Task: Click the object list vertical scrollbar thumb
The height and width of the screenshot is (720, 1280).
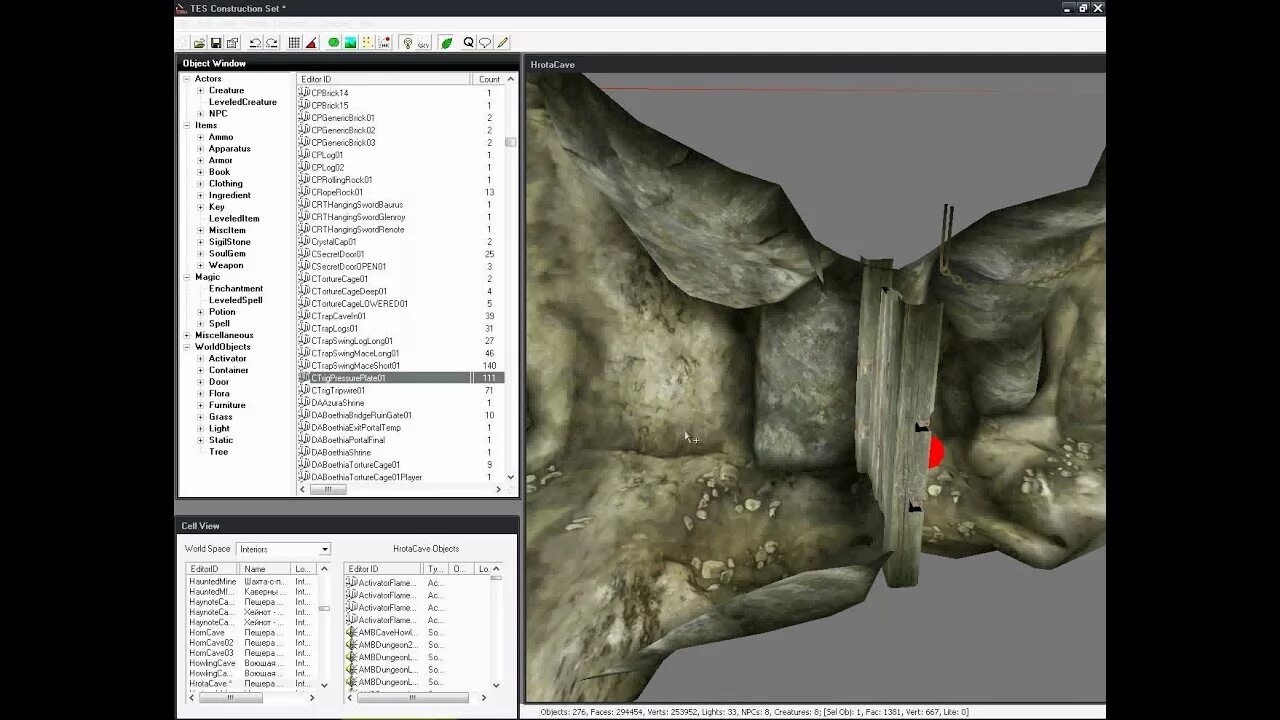Action: [x=511, y=142]
